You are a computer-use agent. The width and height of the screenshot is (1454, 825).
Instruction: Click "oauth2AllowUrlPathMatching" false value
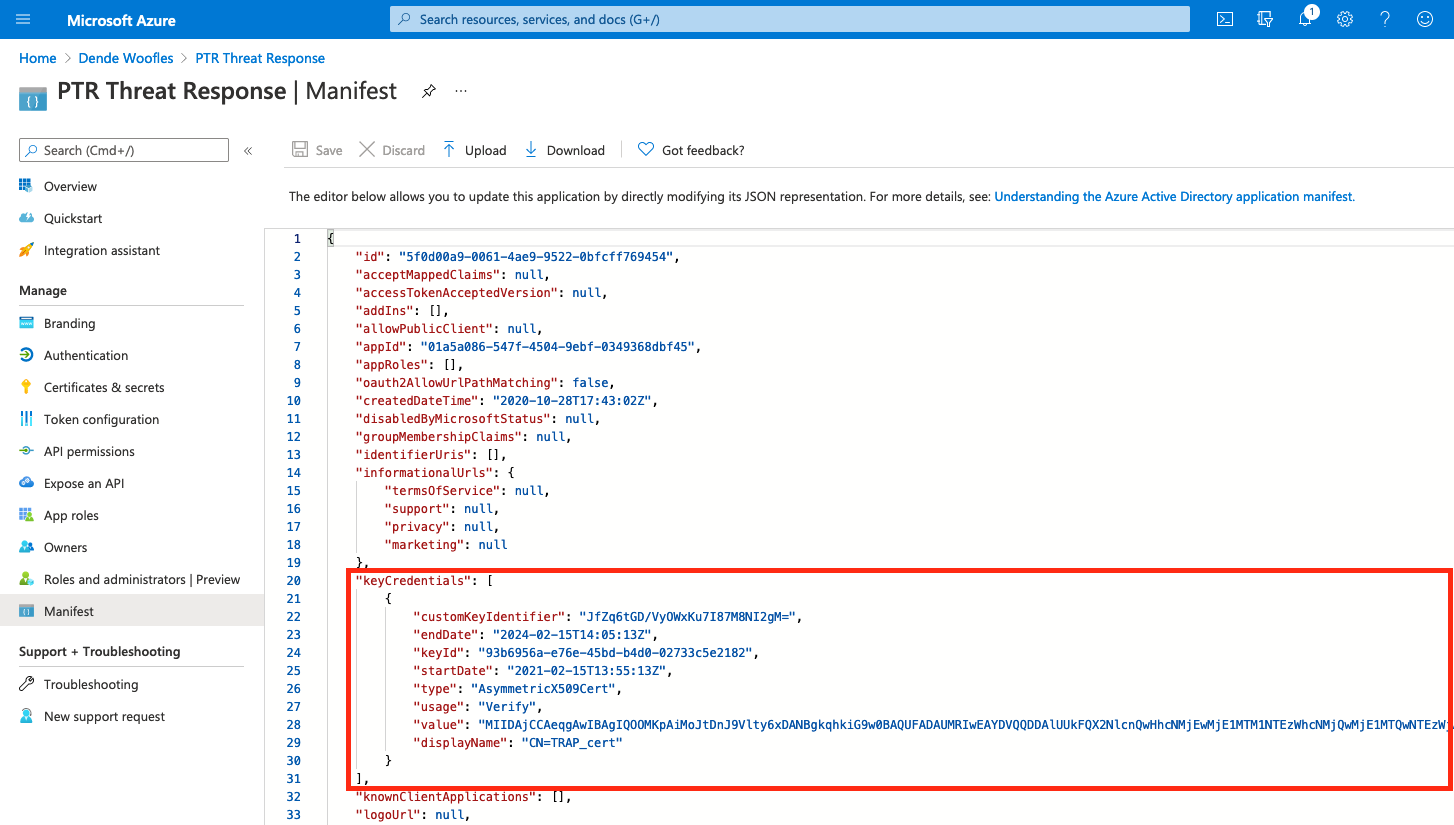[590, 382]
